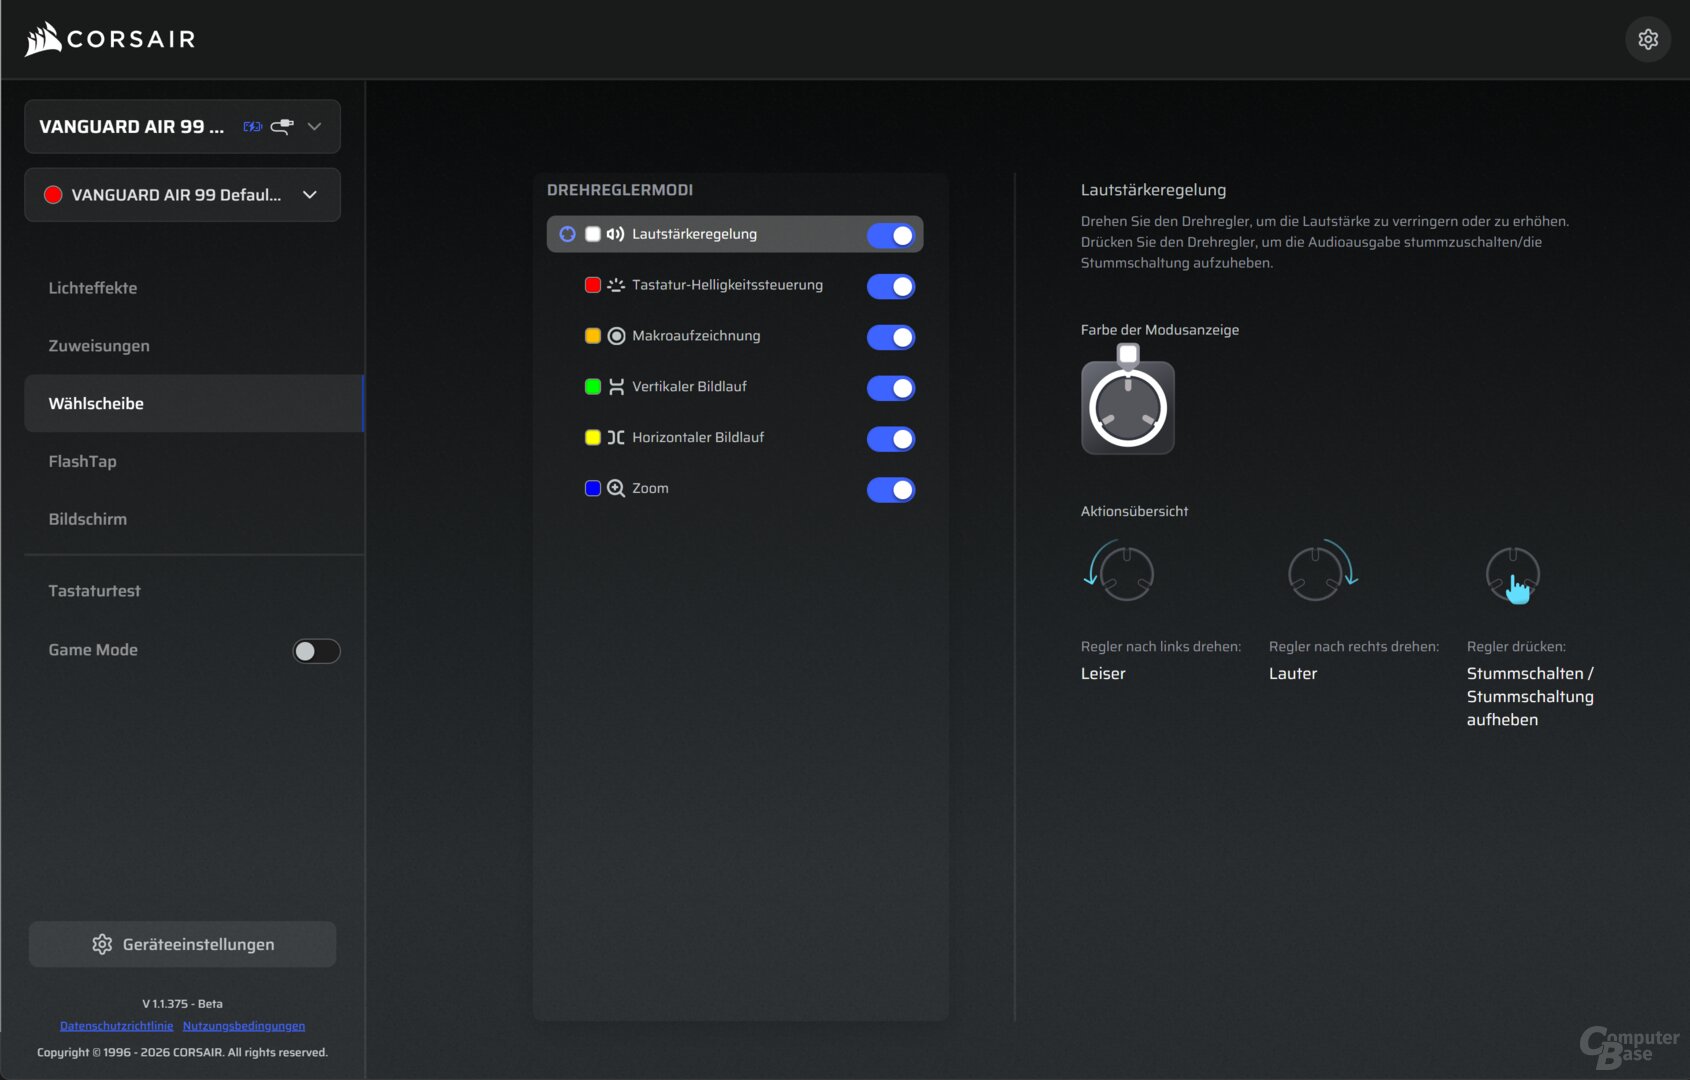Open settings via the gear icon

[1648, 39]
